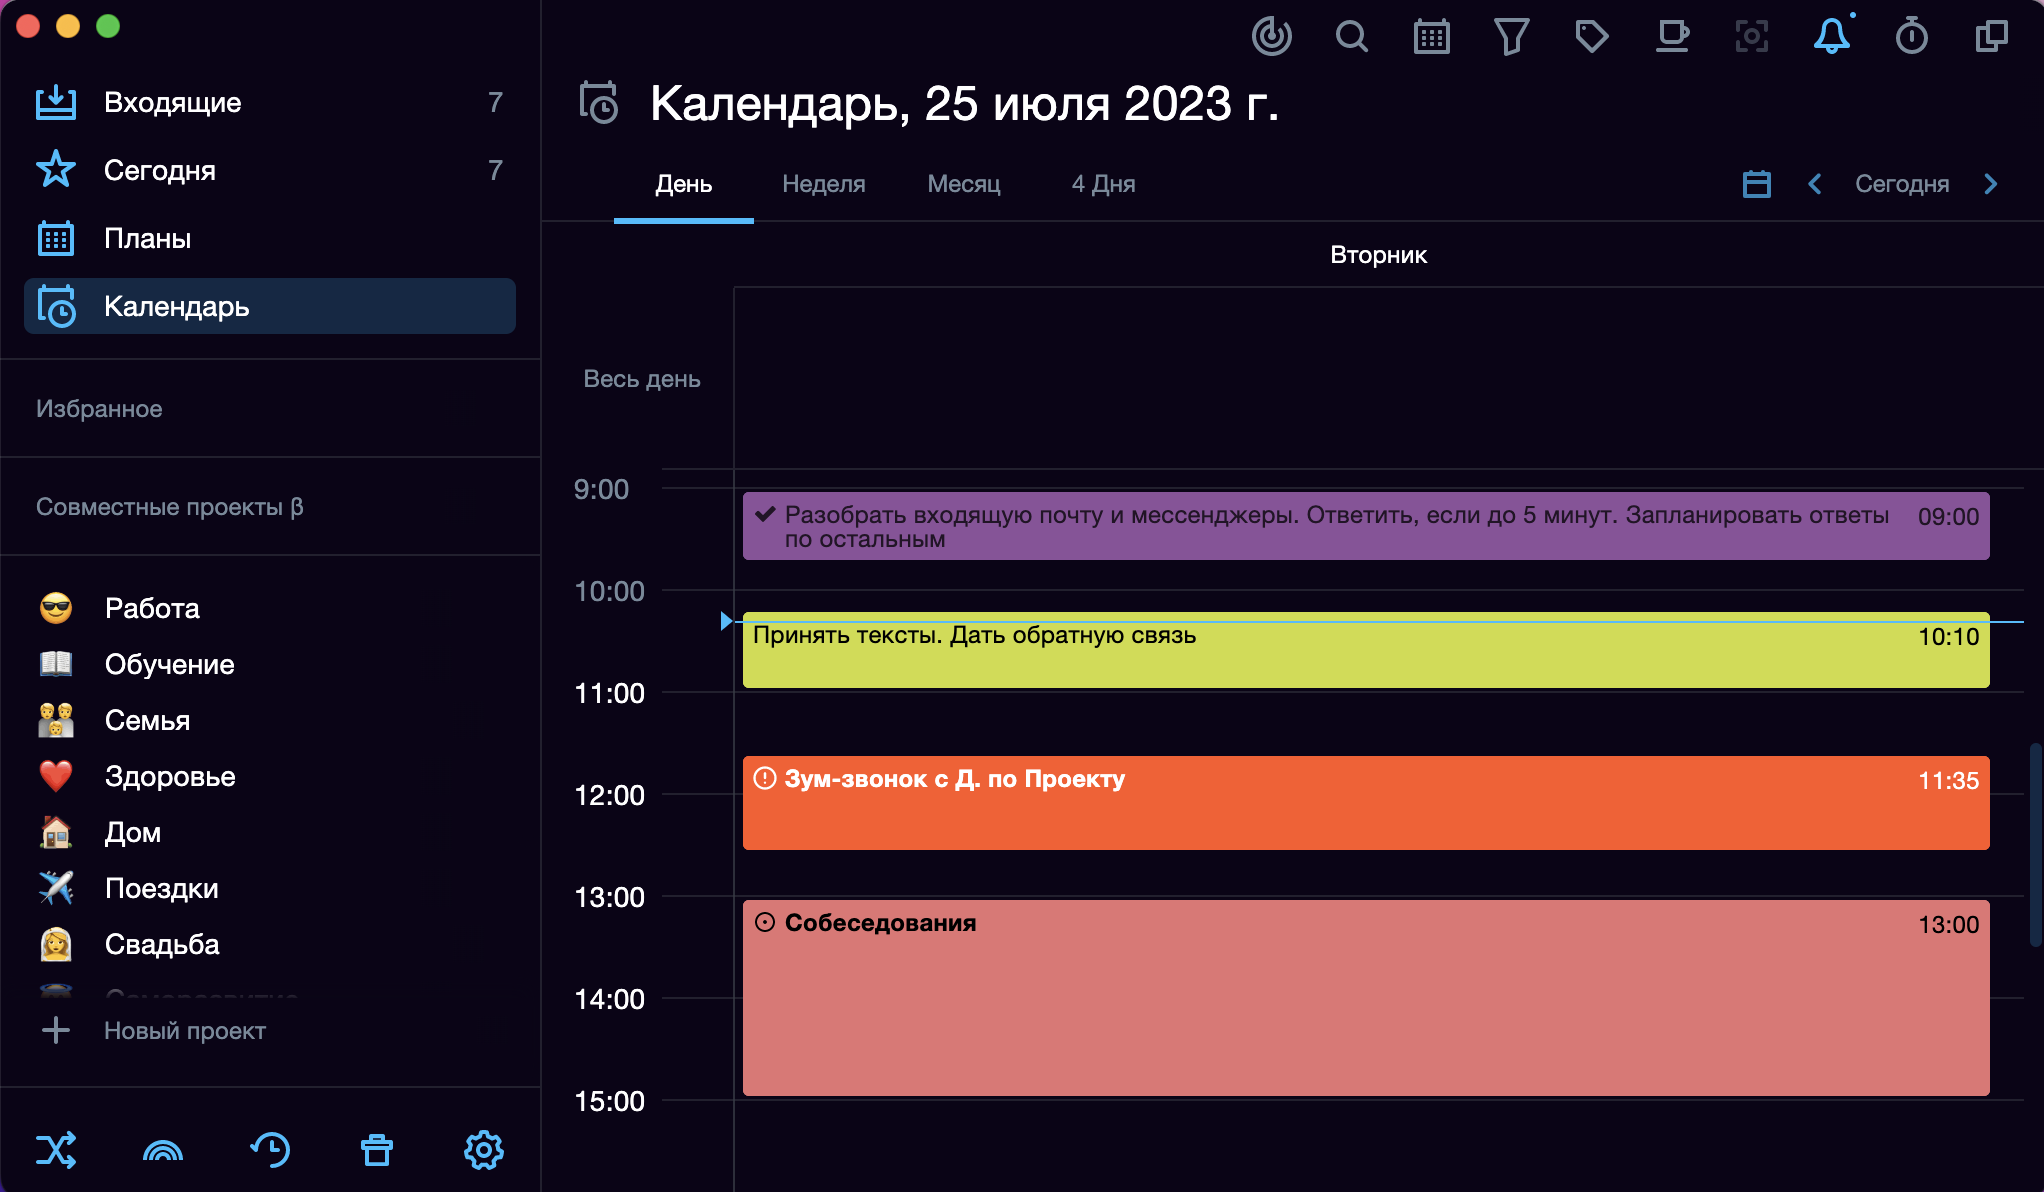Switch to Неделя tab

(824, 184)
